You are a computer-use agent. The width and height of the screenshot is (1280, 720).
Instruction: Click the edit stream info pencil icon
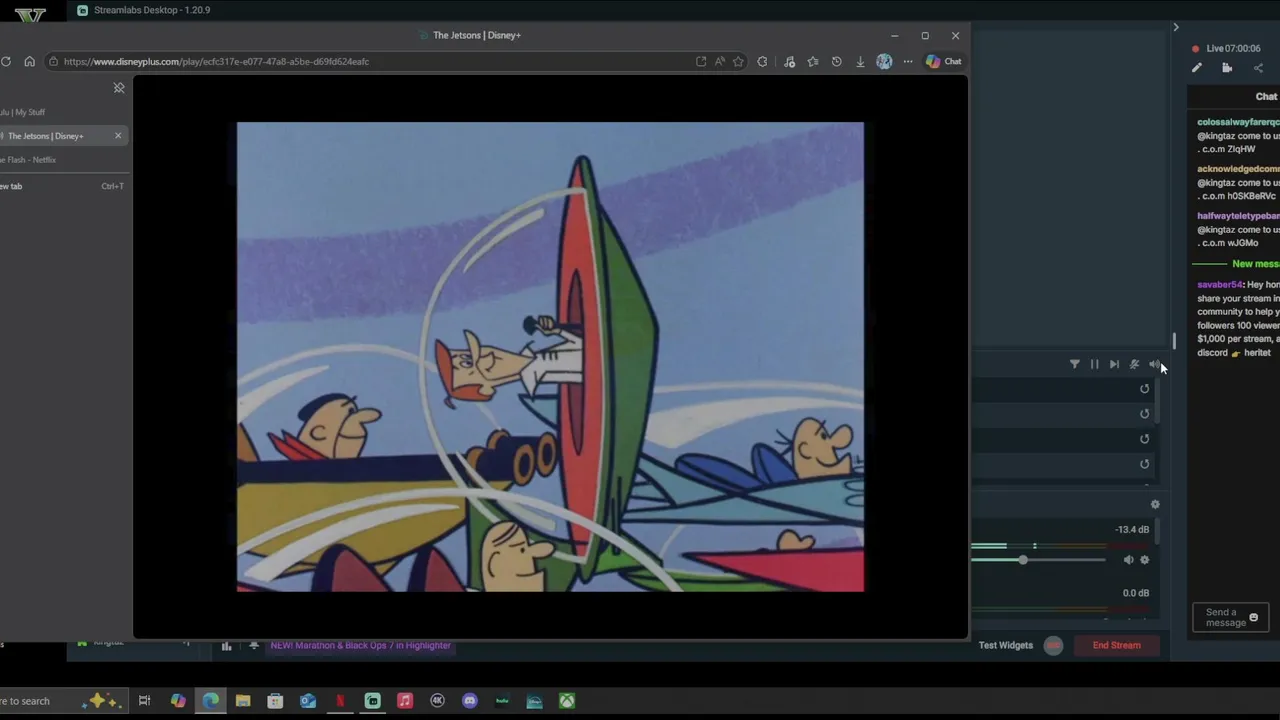(x=1196, y=68)
